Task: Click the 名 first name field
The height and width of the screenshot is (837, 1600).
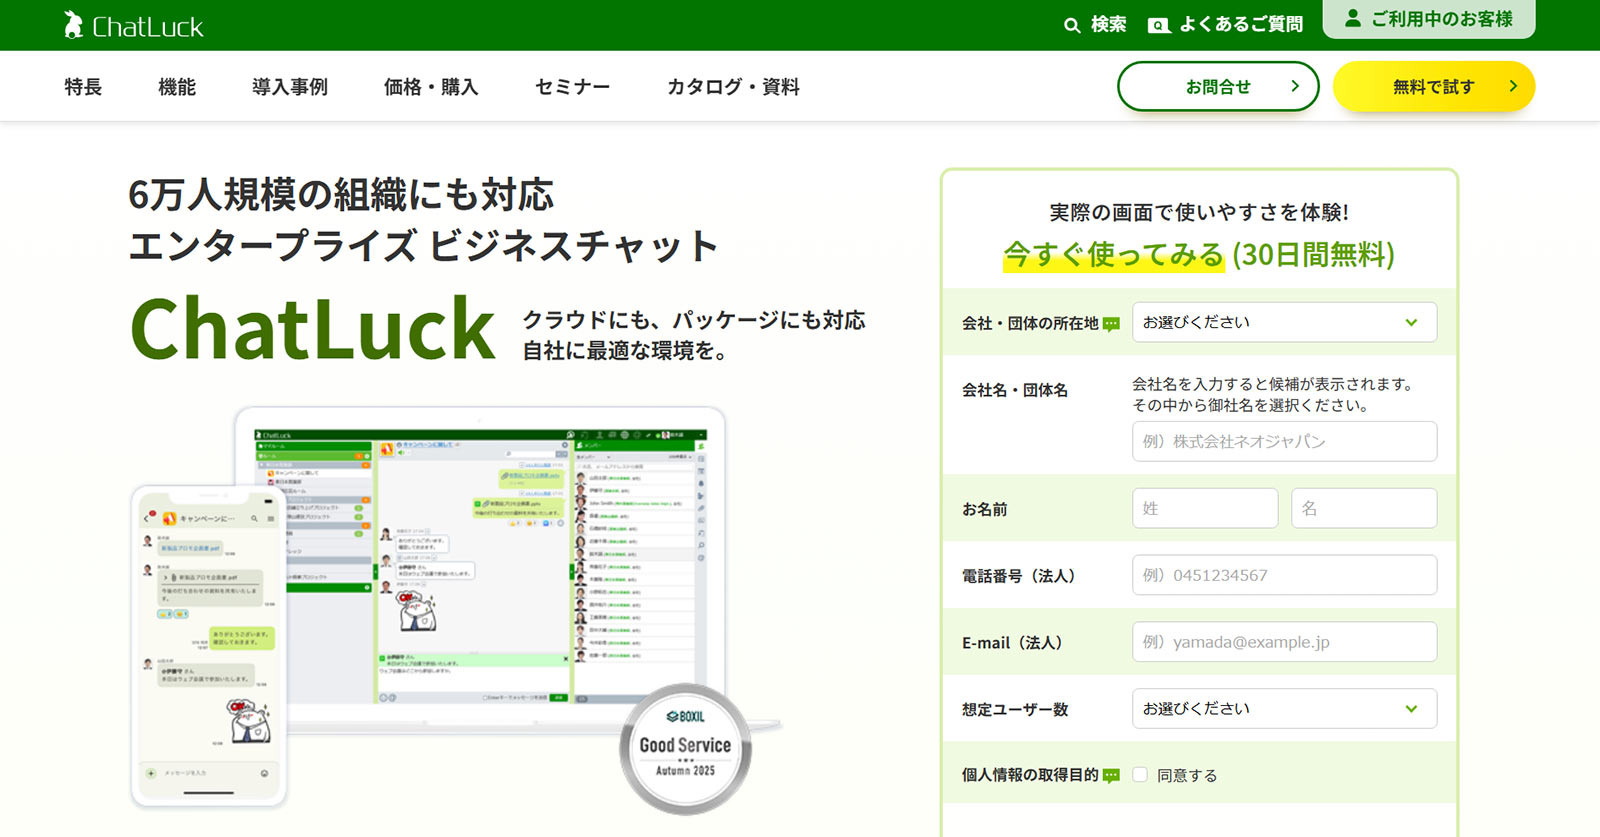Action: click(x=1364, y=508)
